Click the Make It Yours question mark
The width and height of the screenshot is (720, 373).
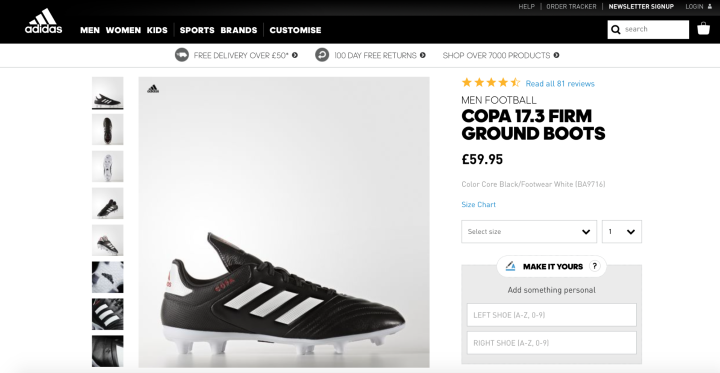pos(595,266)
